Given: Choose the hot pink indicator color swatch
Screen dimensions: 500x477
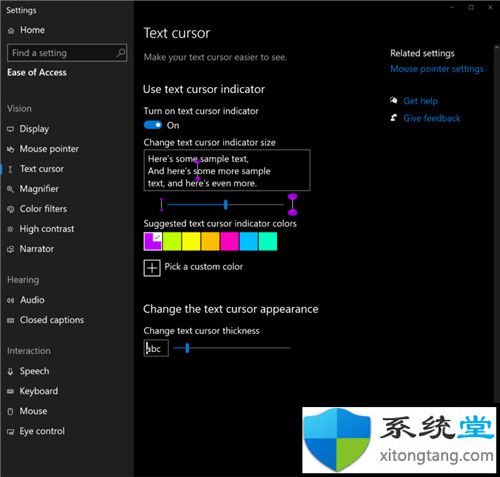Looking at the screenshot, I should click(x=229, y=241).
